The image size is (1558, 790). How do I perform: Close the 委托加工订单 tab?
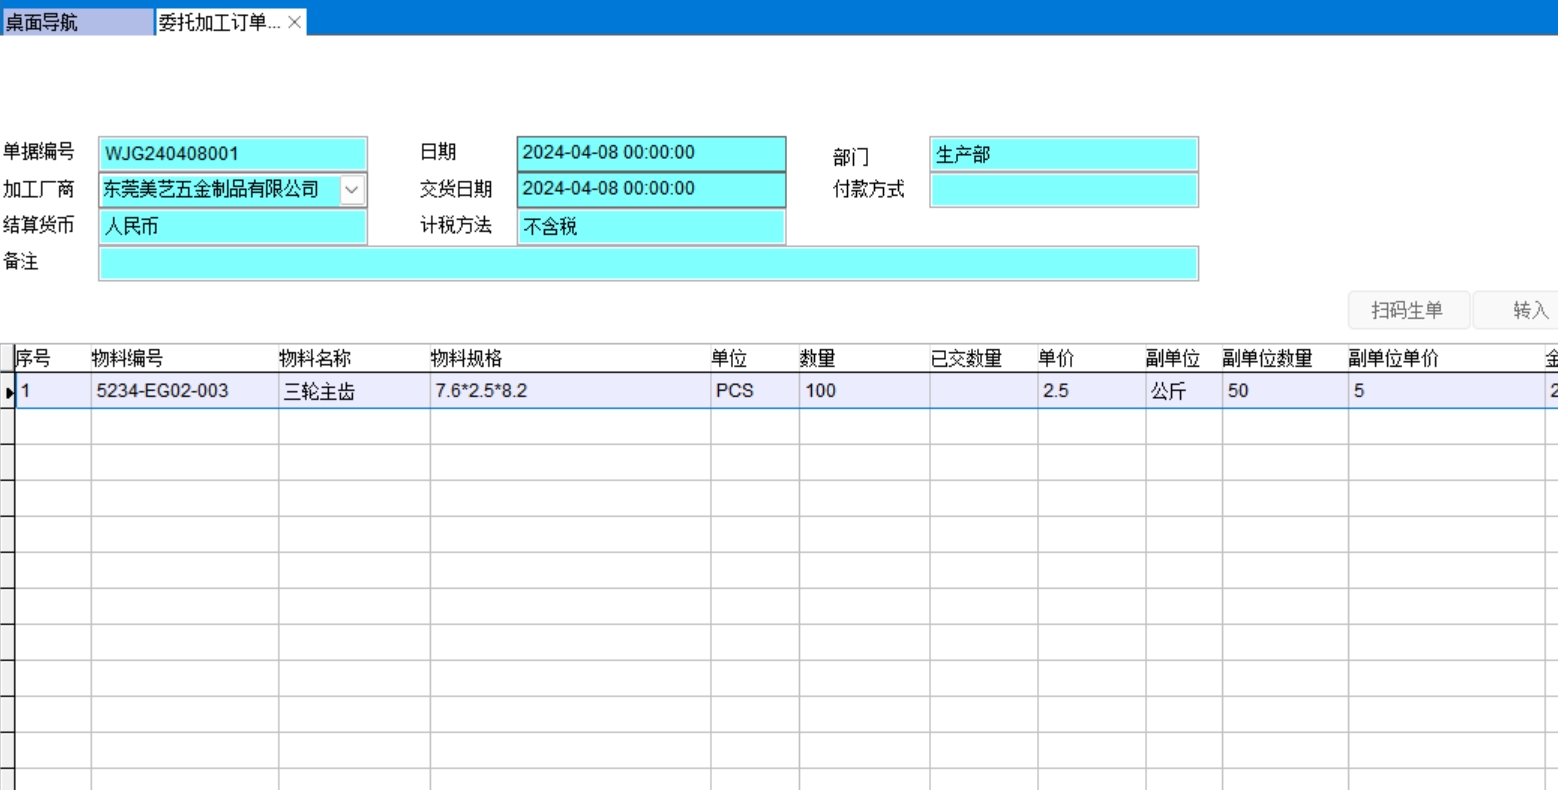coord(294,22)
